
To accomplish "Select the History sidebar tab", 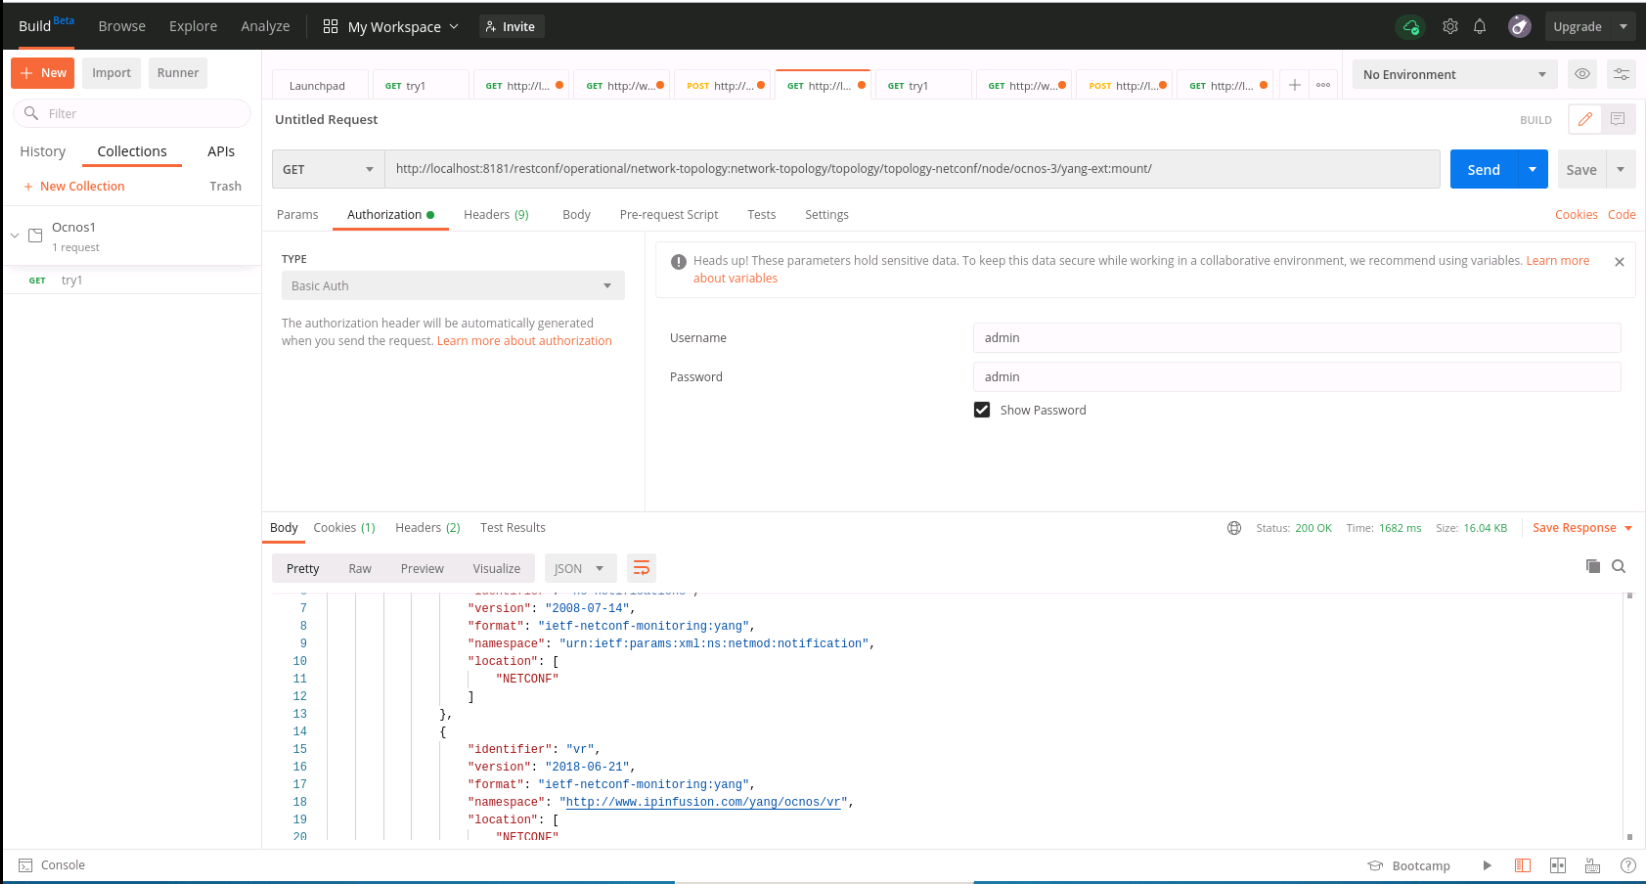I will [43, 152].
